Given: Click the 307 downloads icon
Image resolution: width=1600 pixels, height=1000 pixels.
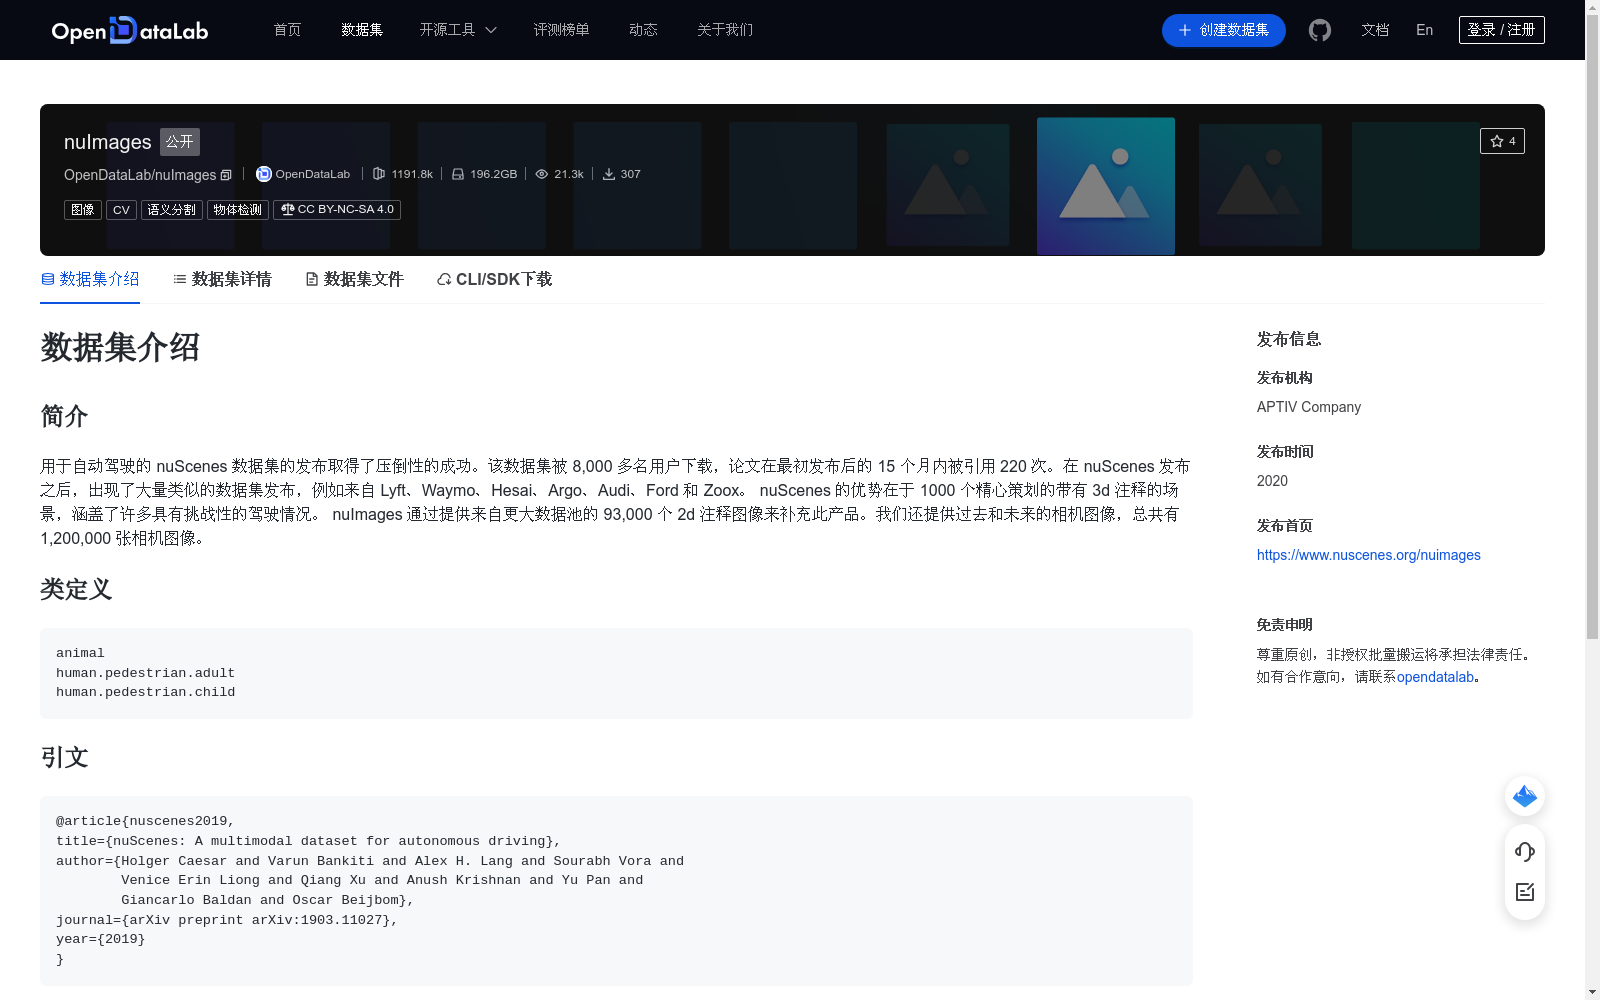Looking at the screenshot, I should (608, 174).
